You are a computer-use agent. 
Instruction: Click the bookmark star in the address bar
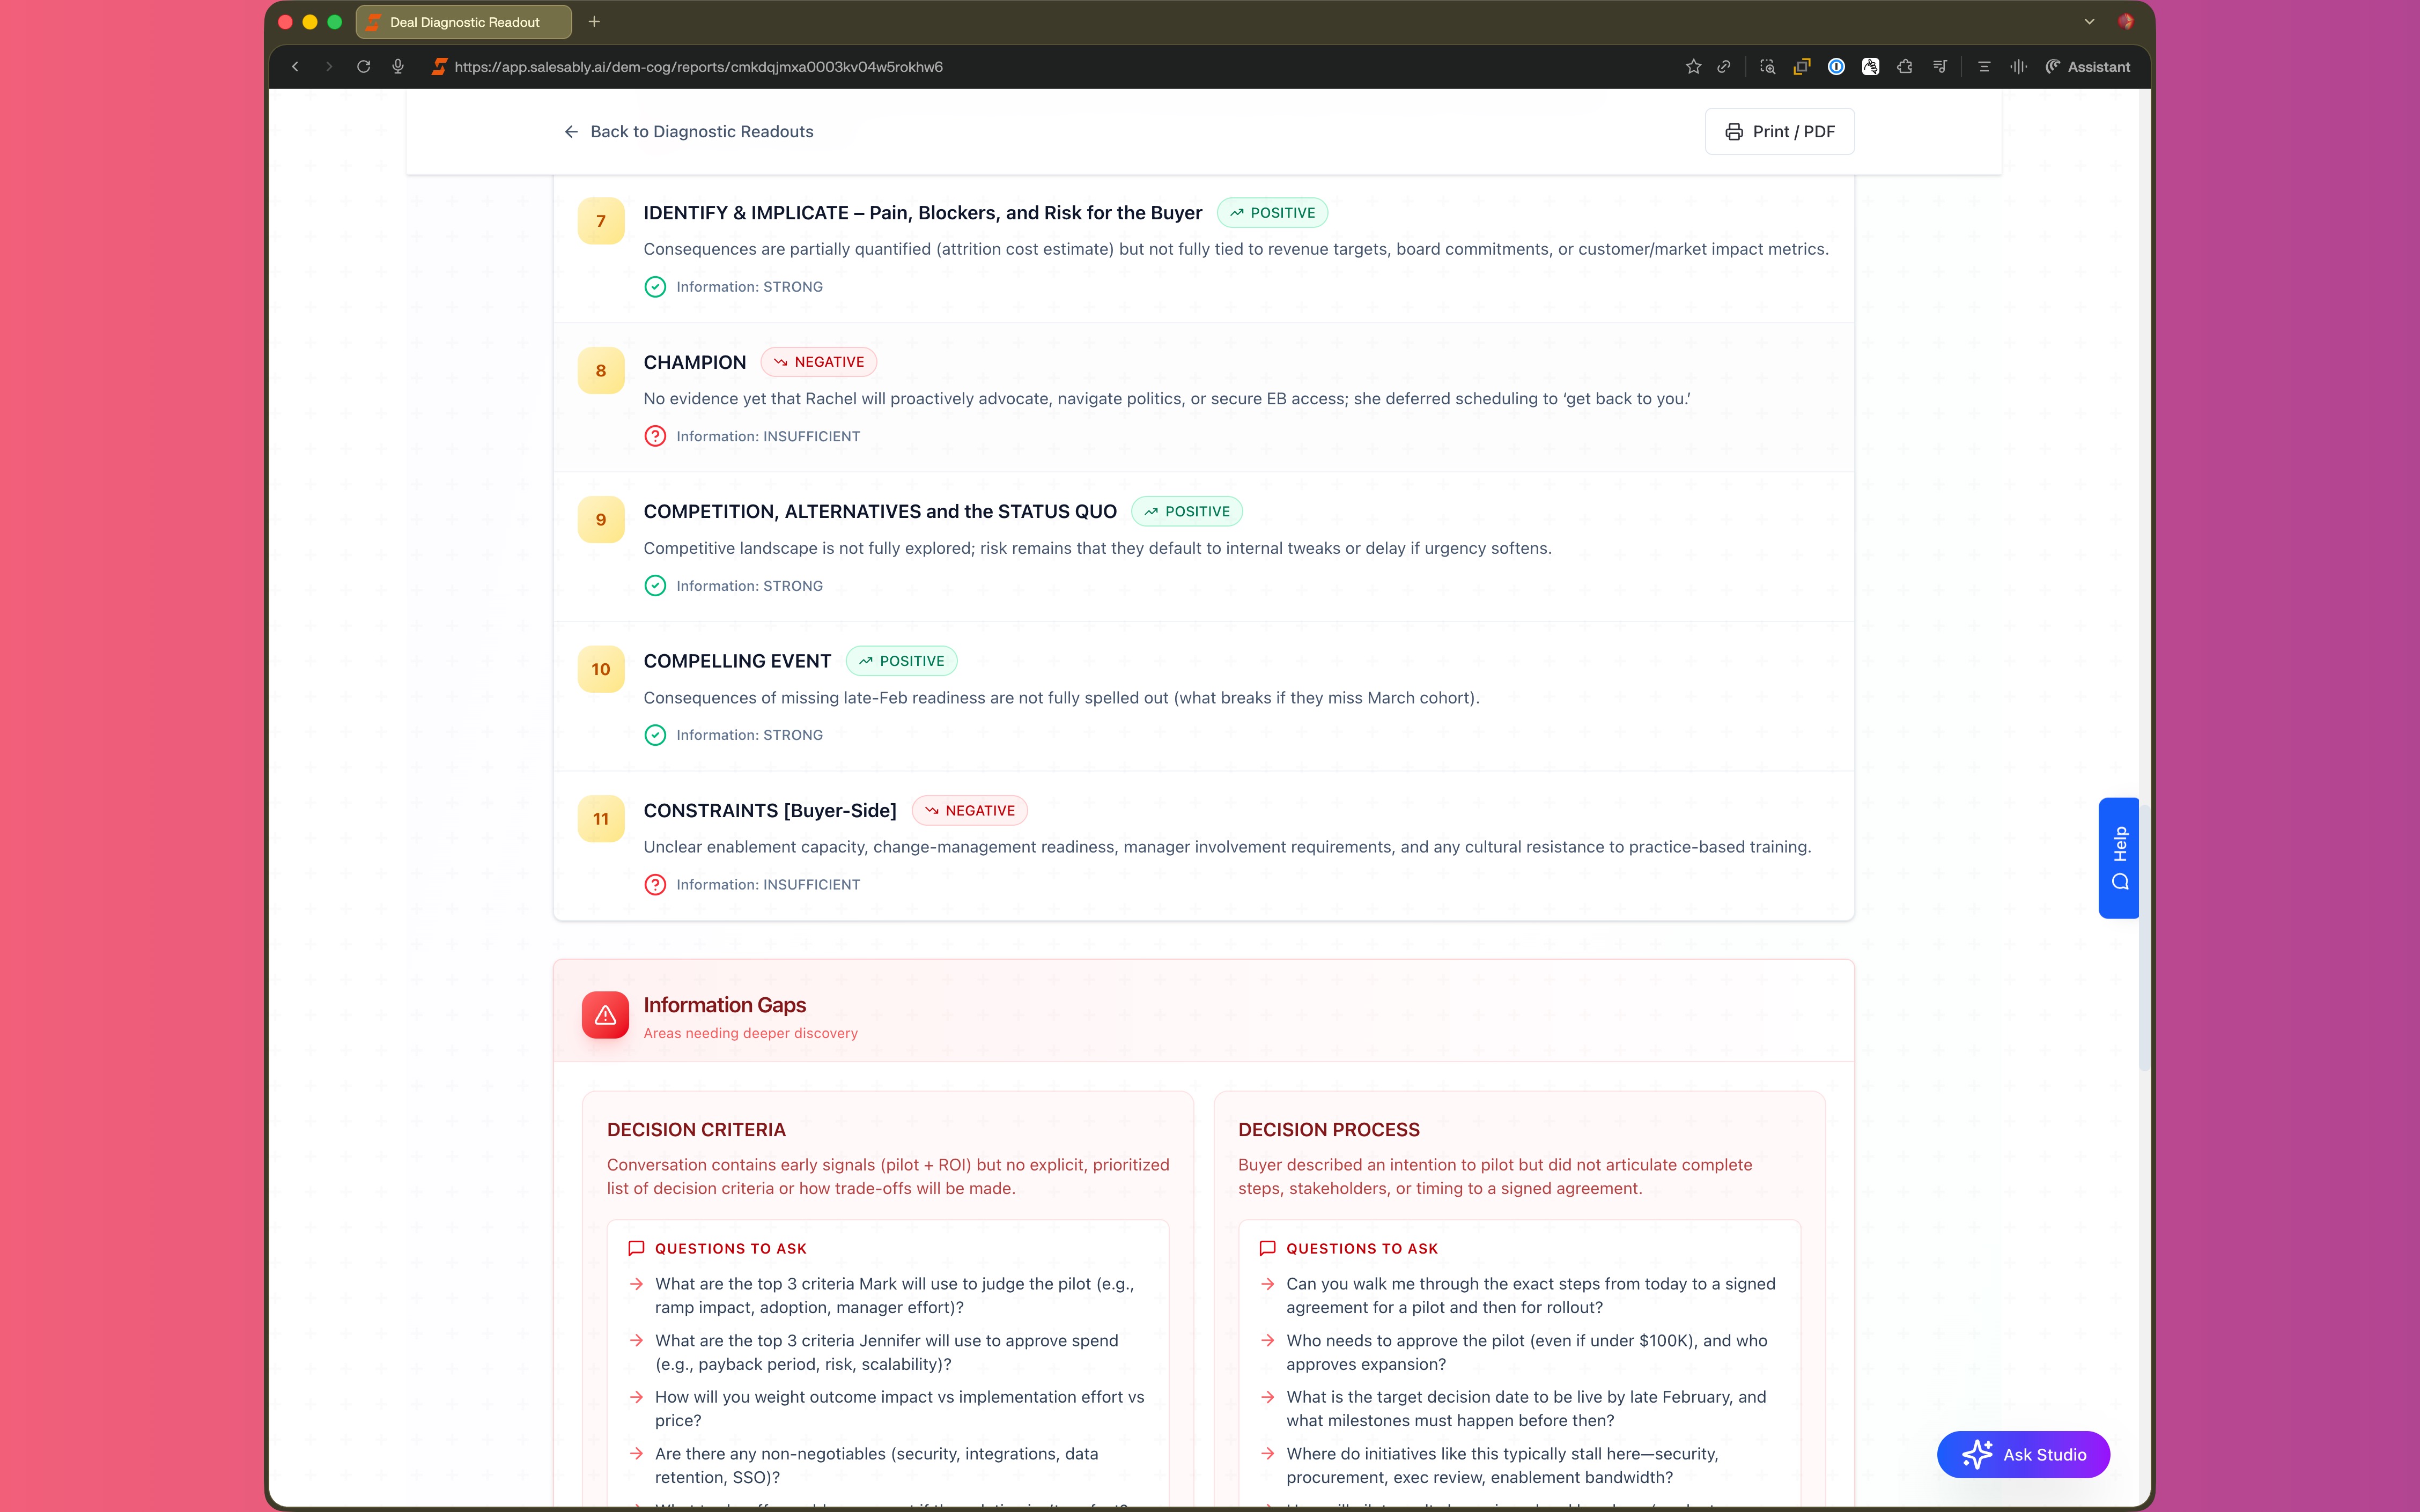click(1694, 66)
